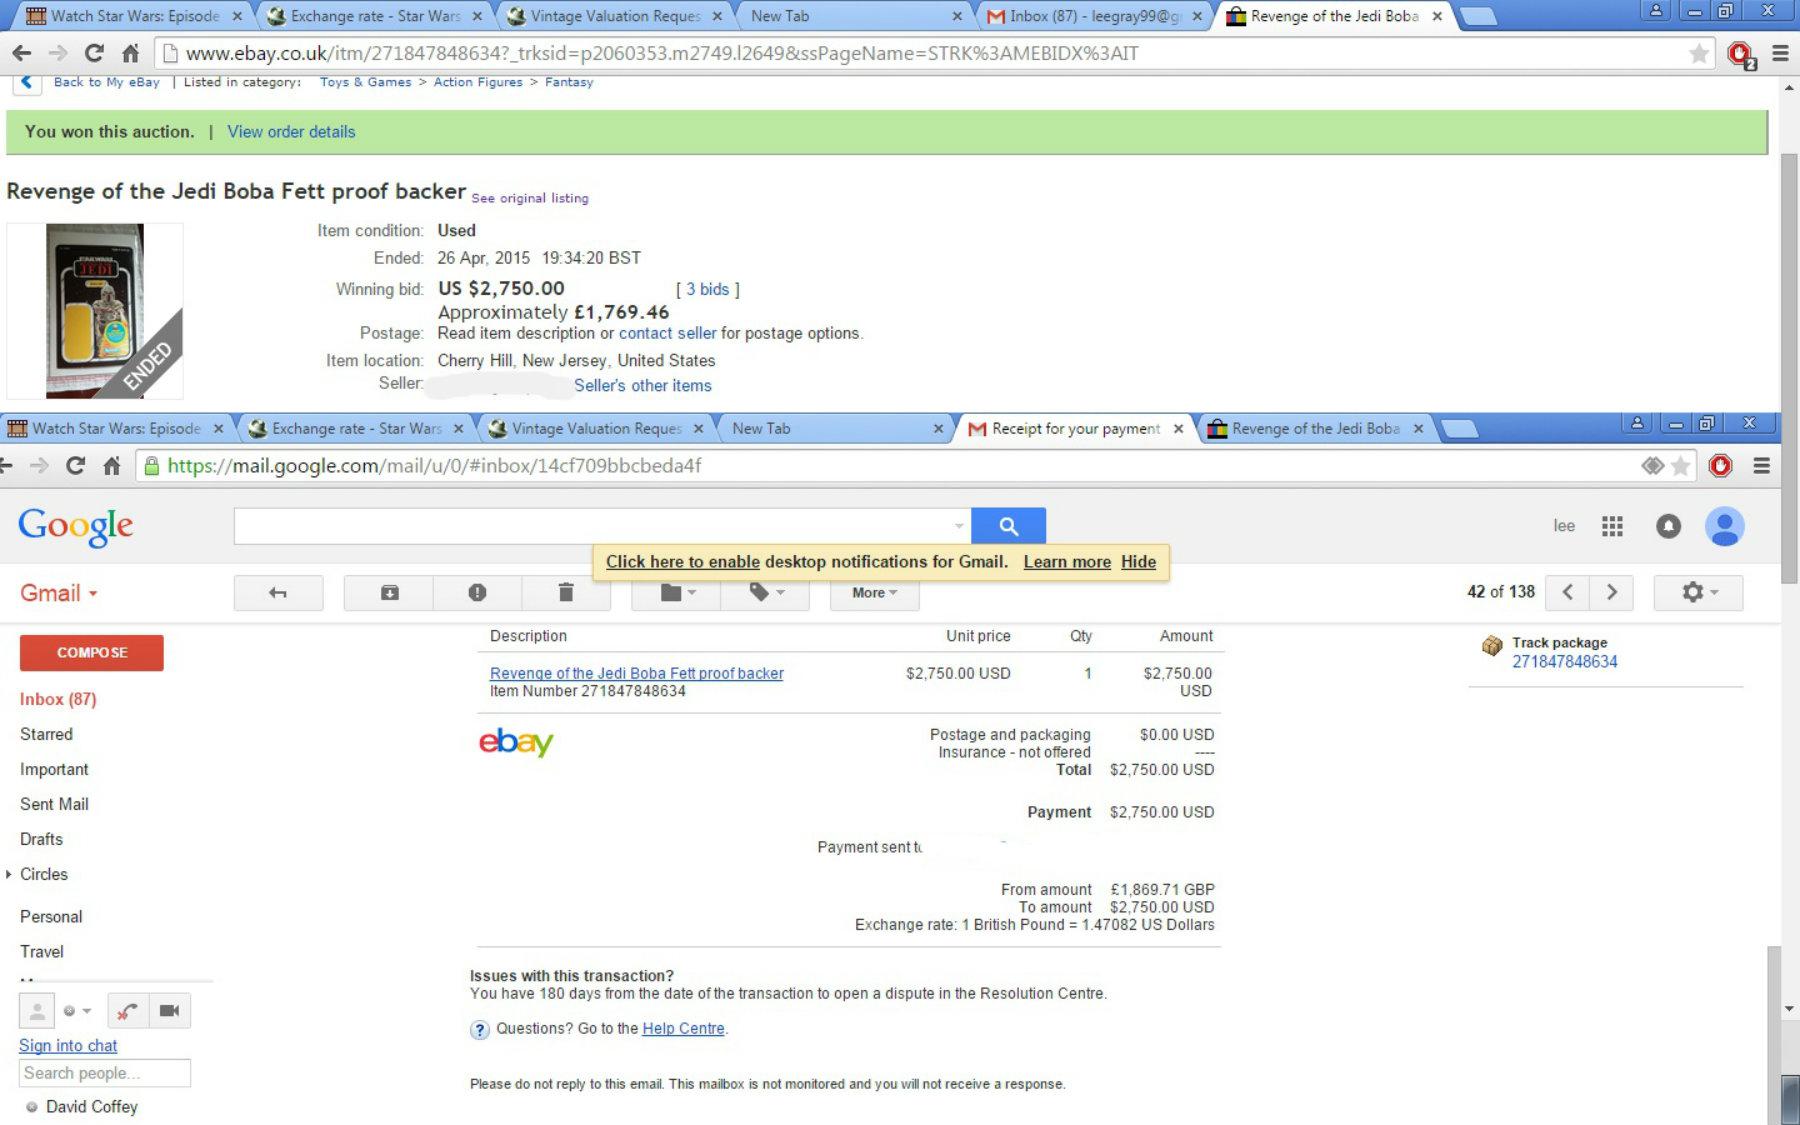Switch to Vintage Valuation tab in lower window
The width and height of the screenshot is (1800, 1125).
coord(596,428)
